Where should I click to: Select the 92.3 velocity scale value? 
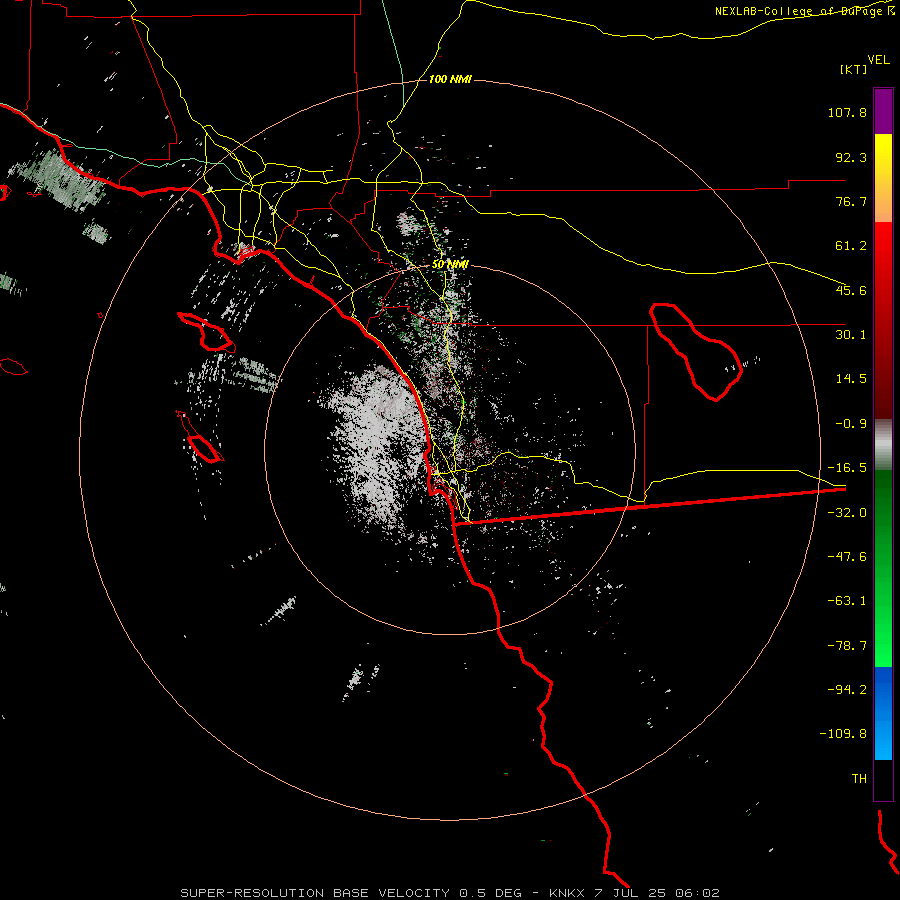pyautogui.click(x=851, y=157)
